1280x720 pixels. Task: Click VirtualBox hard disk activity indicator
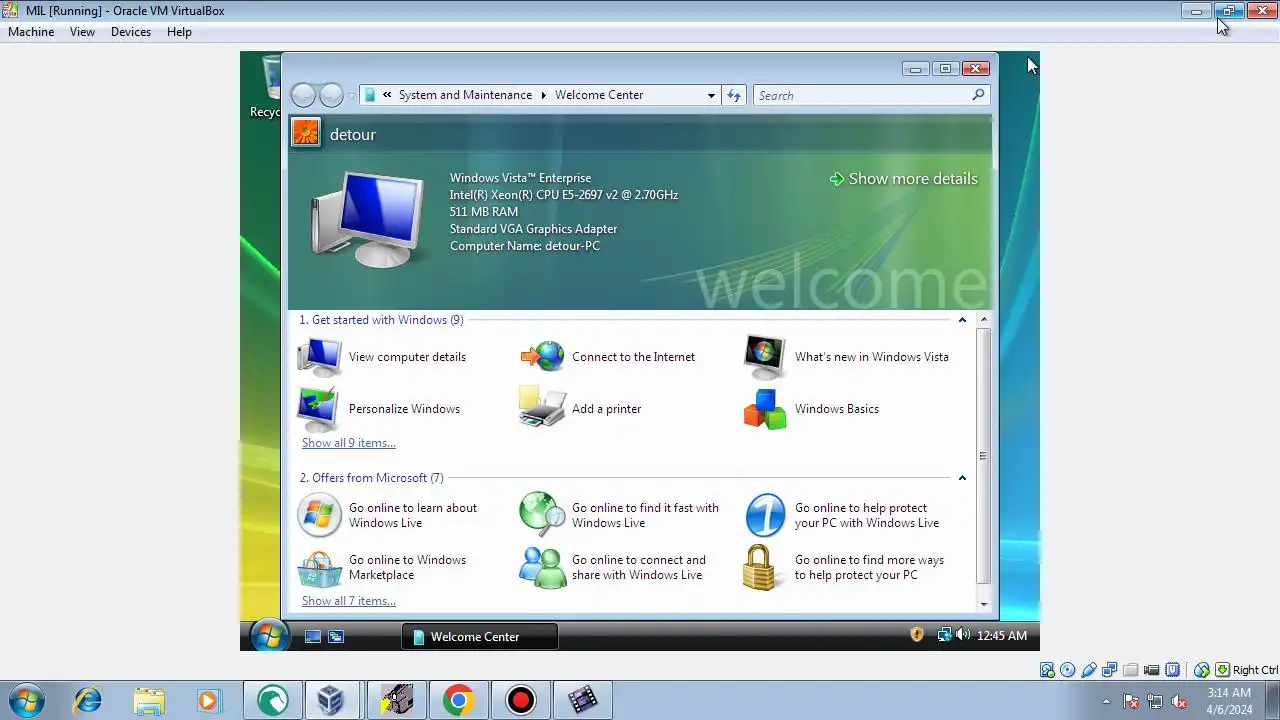coord(1047,670)
